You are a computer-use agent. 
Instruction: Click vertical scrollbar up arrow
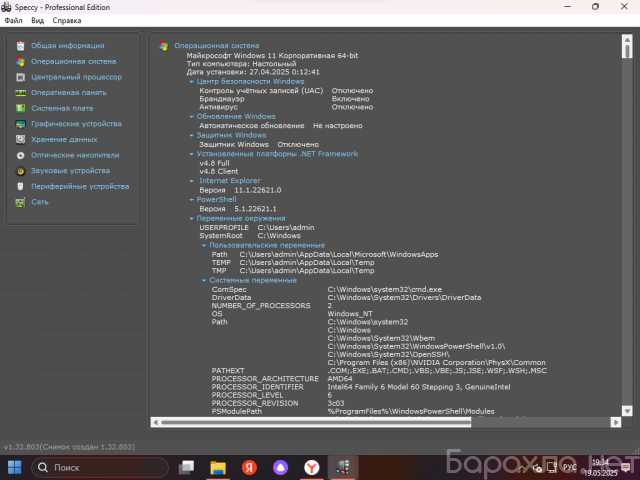(x=627, y=40)
